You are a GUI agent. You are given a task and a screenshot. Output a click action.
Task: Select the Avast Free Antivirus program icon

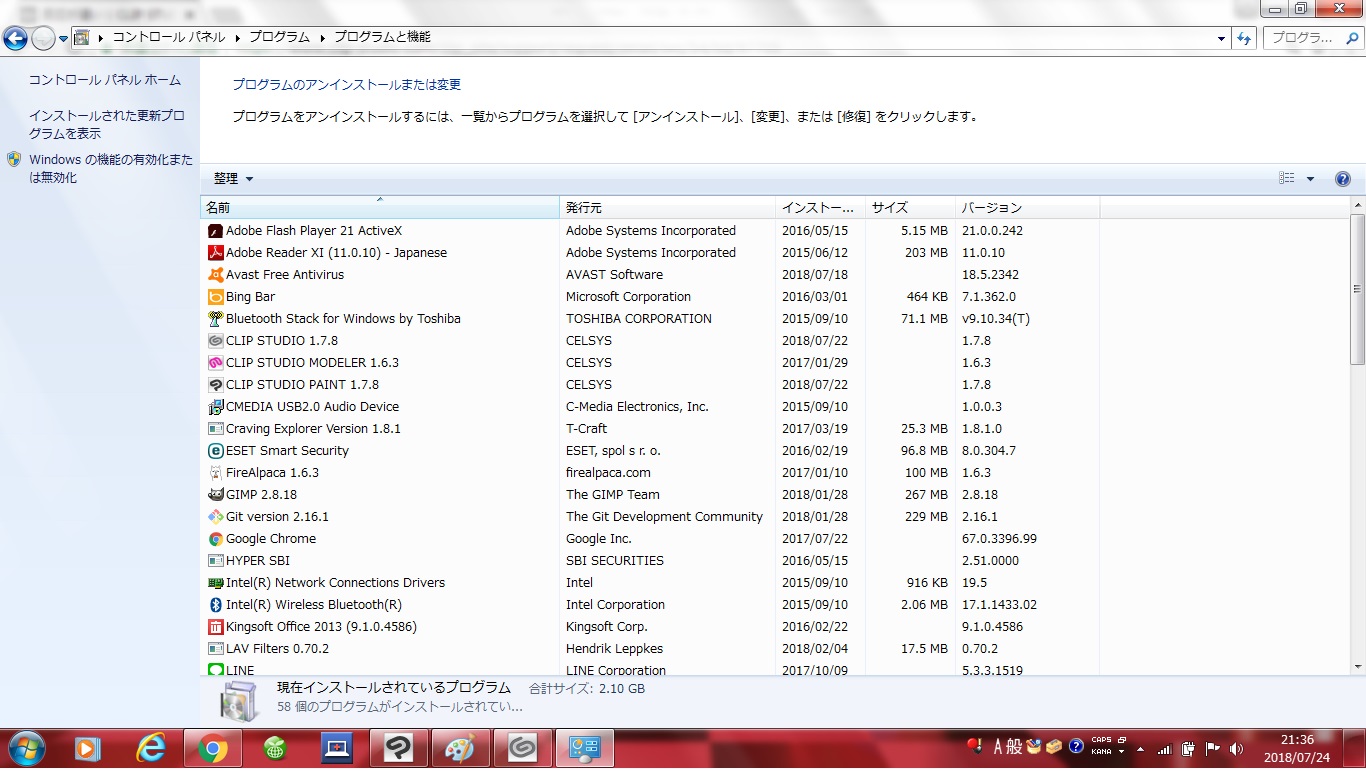(215, 275)
